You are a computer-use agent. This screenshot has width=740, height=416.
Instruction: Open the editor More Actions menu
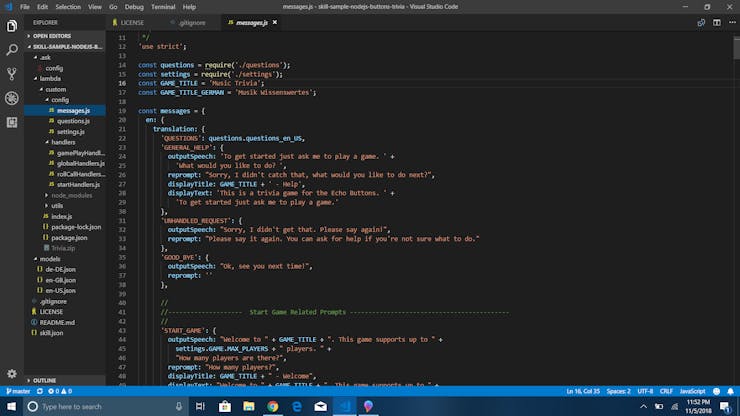click(x=732, y=23)
